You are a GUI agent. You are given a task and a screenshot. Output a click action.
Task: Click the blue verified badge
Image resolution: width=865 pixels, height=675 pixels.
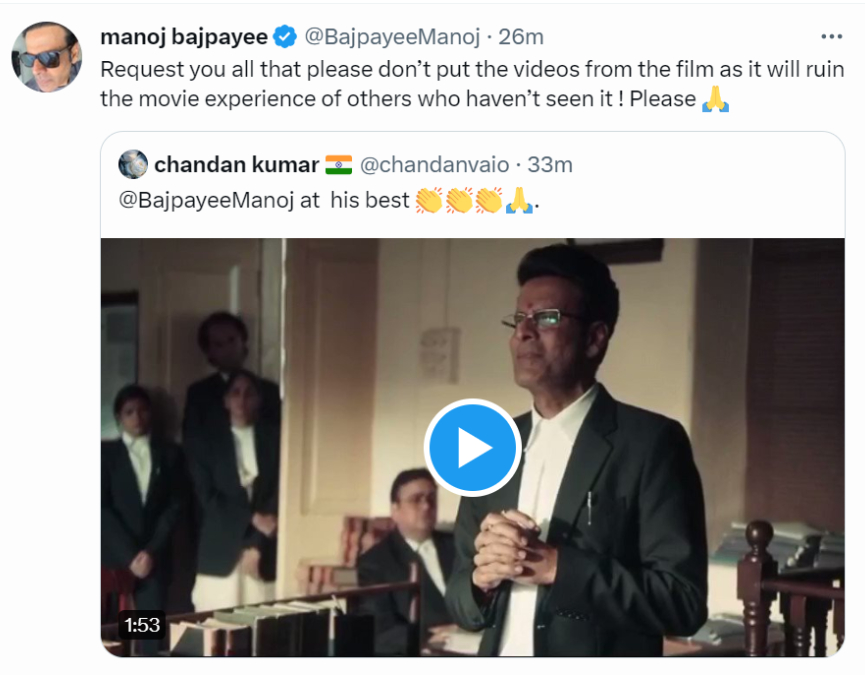tap(285, 37)
